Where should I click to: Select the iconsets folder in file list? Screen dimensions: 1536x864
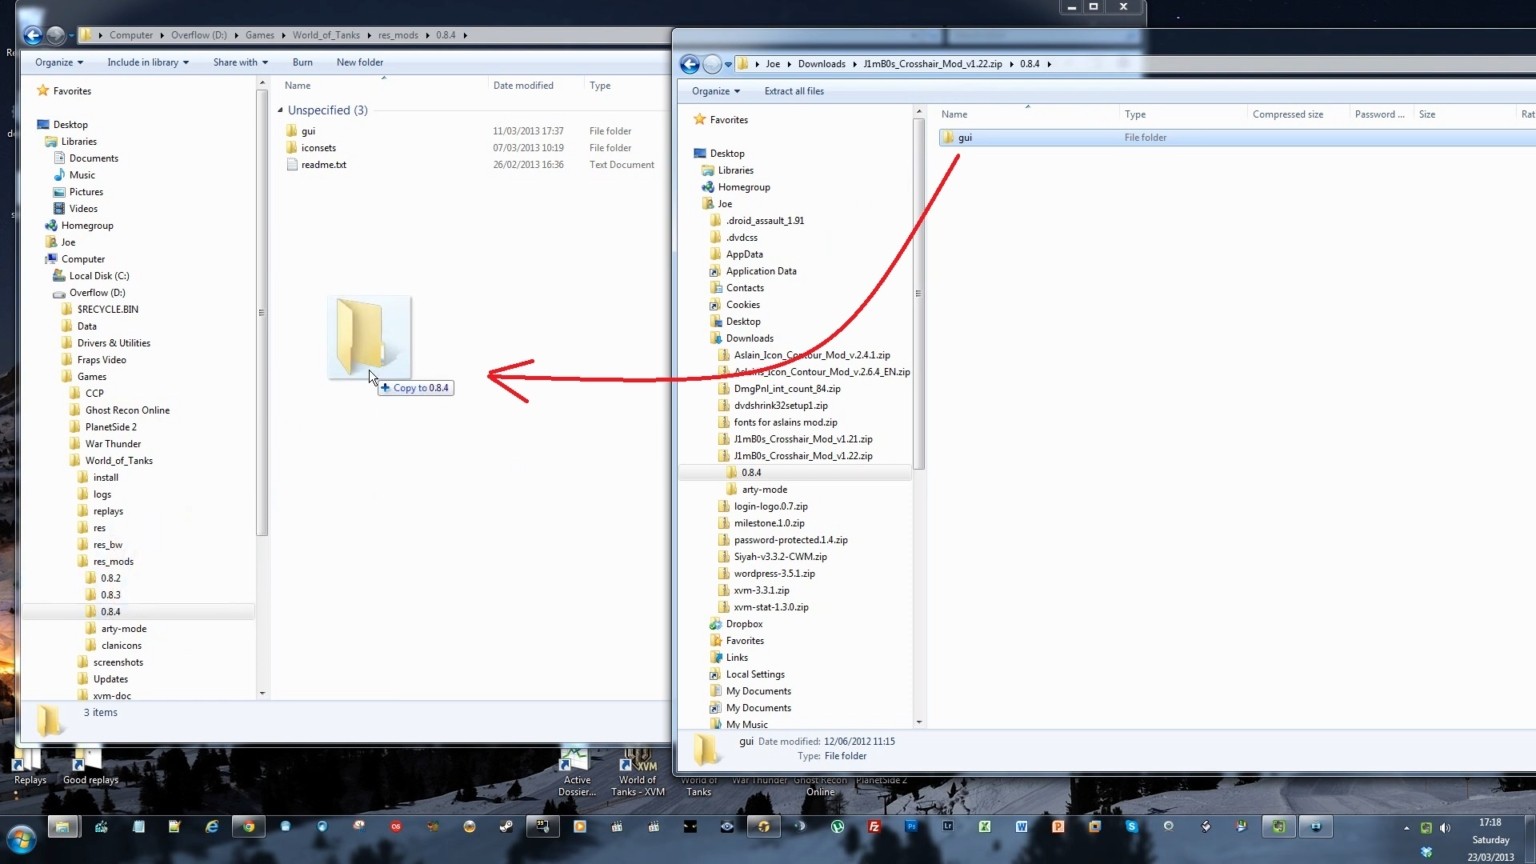(x=318, y=148)
